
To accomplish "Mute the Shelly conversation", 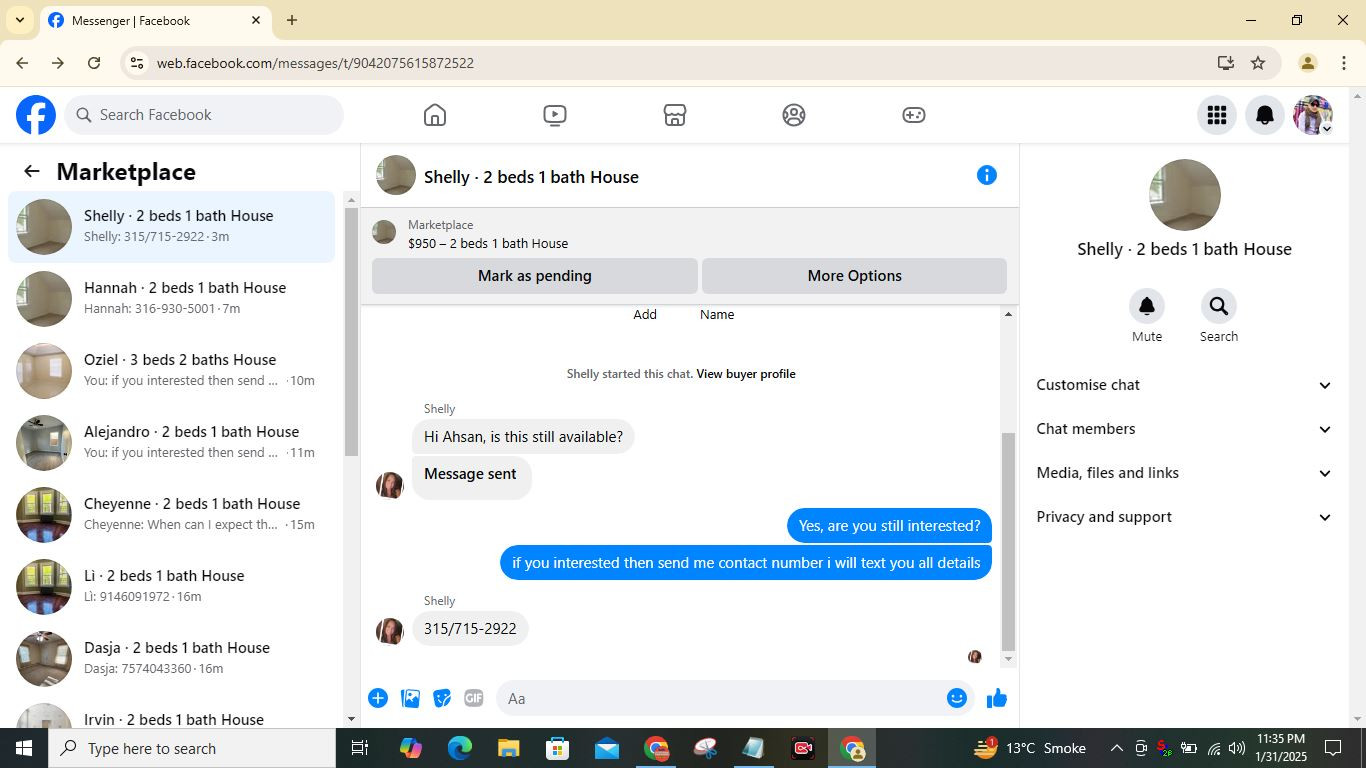I will 1147,306.
